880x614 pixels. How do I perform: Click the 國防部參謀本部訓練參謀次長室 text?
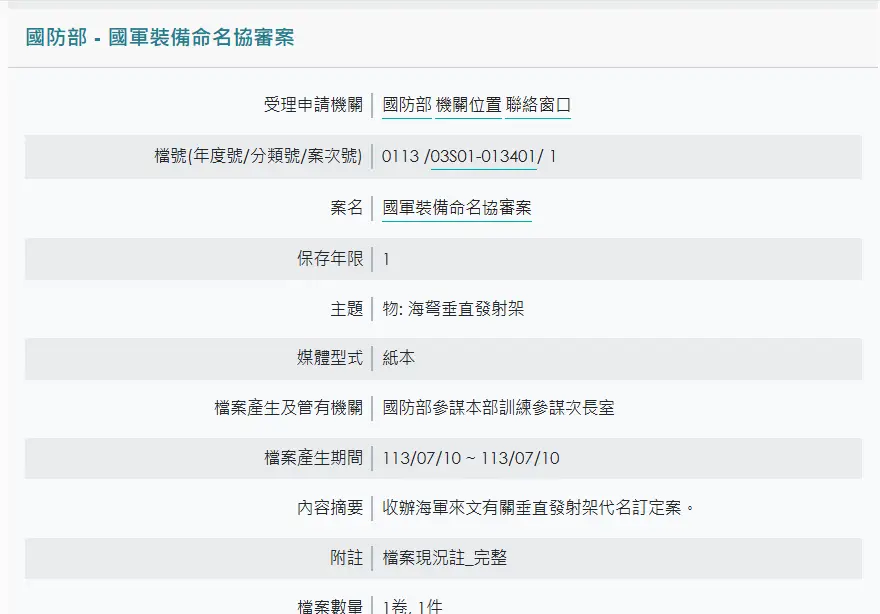pyautogui.click(x=498, y=408)
